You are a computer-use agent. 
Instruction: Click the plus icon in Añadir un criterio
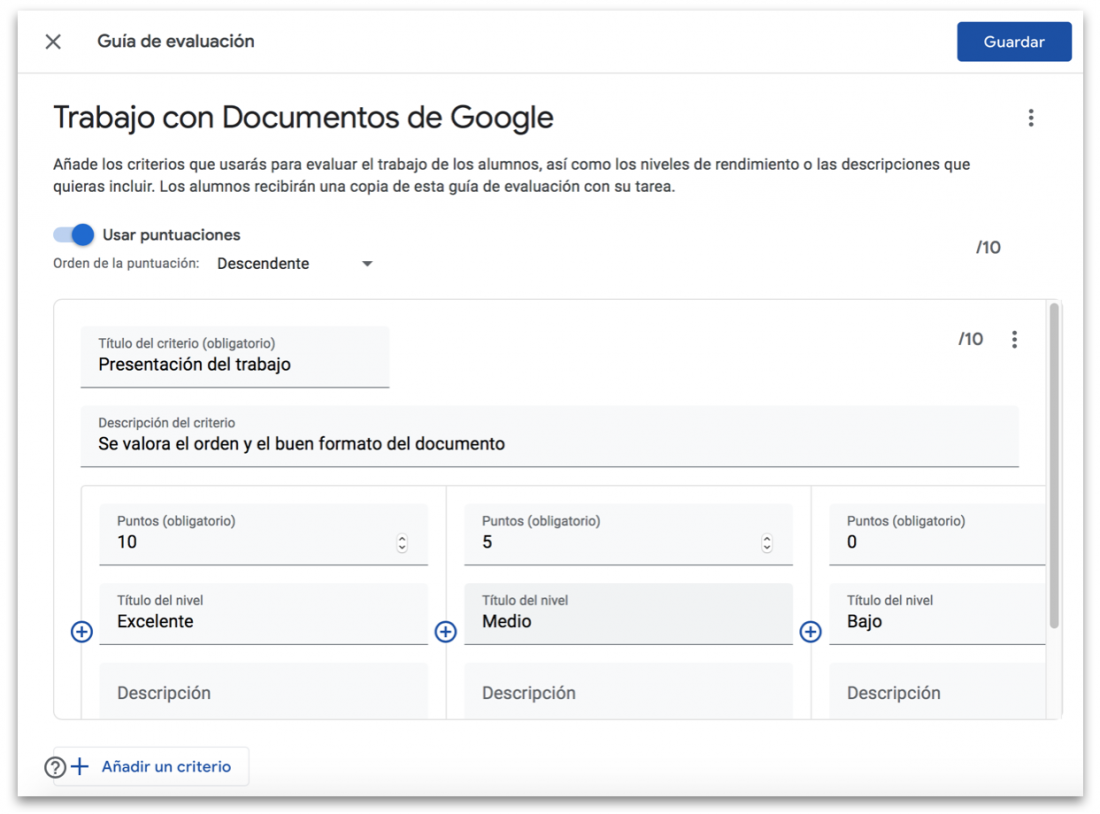[x=80, y=766]
